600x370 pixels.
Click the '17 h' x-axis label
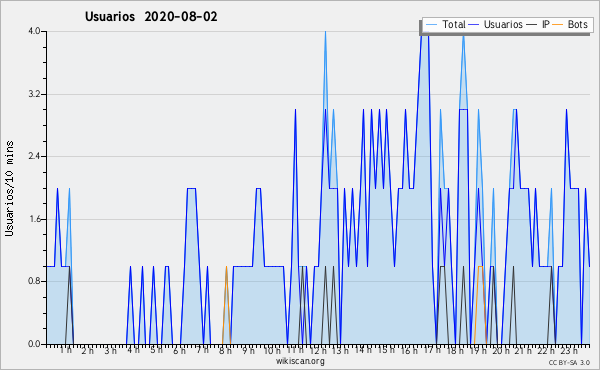coord(432,350)
